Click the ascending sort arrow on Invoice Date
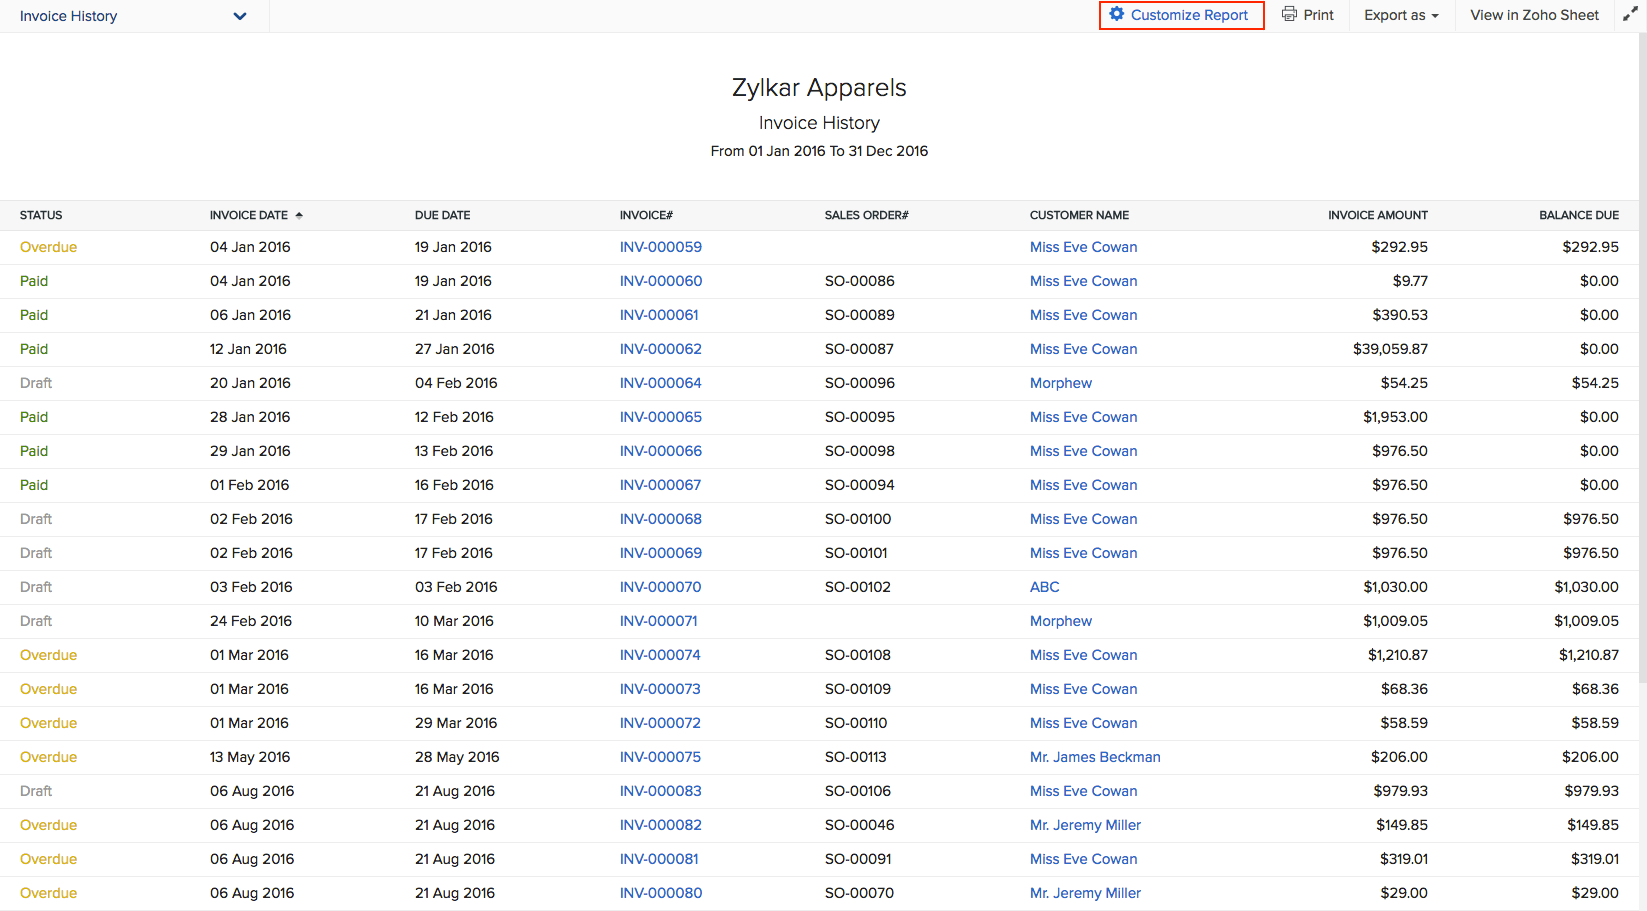This screenshot has height=911, width=1647. (299, 214)
